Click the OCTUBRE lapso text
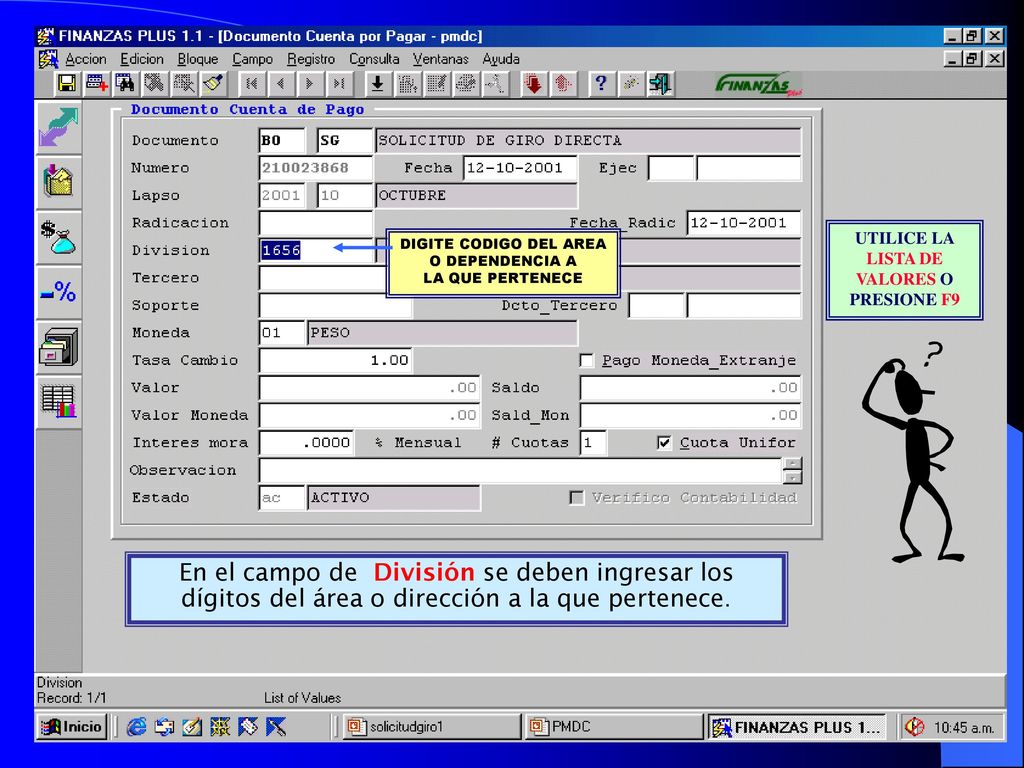Screen dimensions: 1024x768 tap(412, 195)
